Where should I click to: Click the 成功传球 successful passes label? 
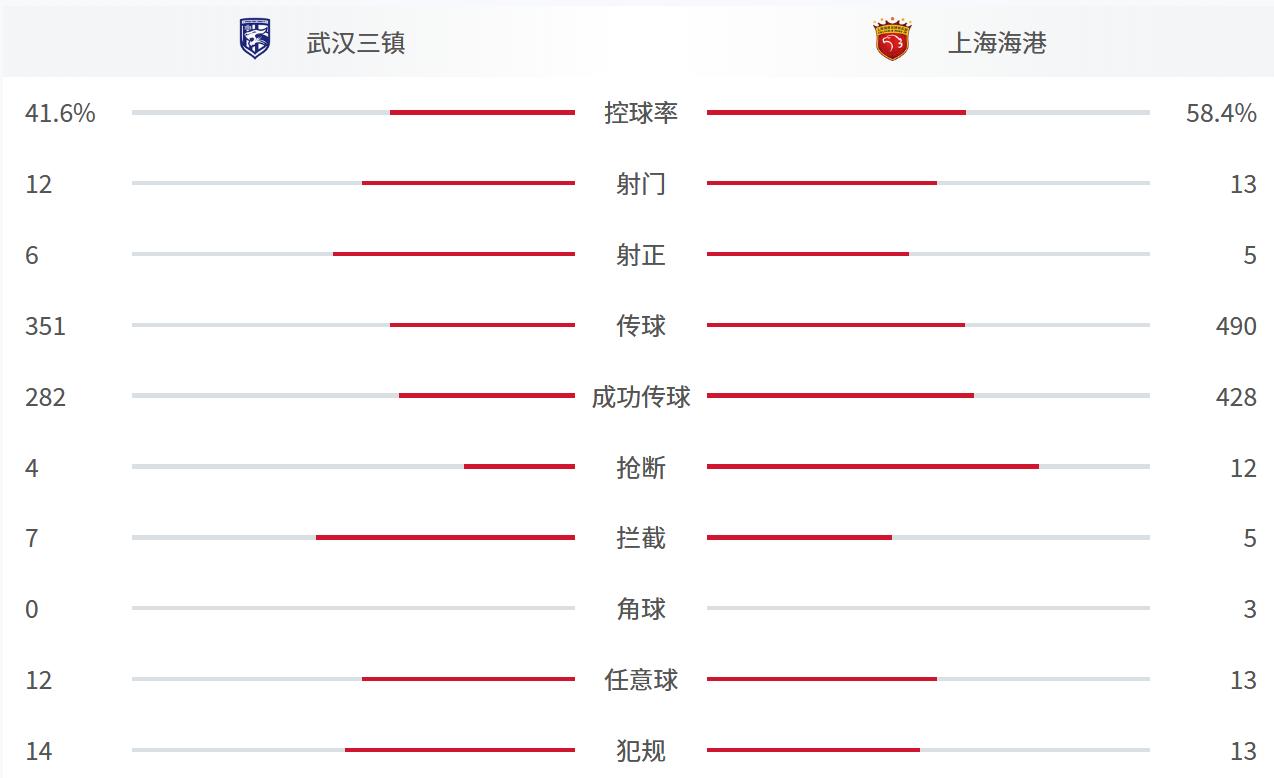point(641,397)
